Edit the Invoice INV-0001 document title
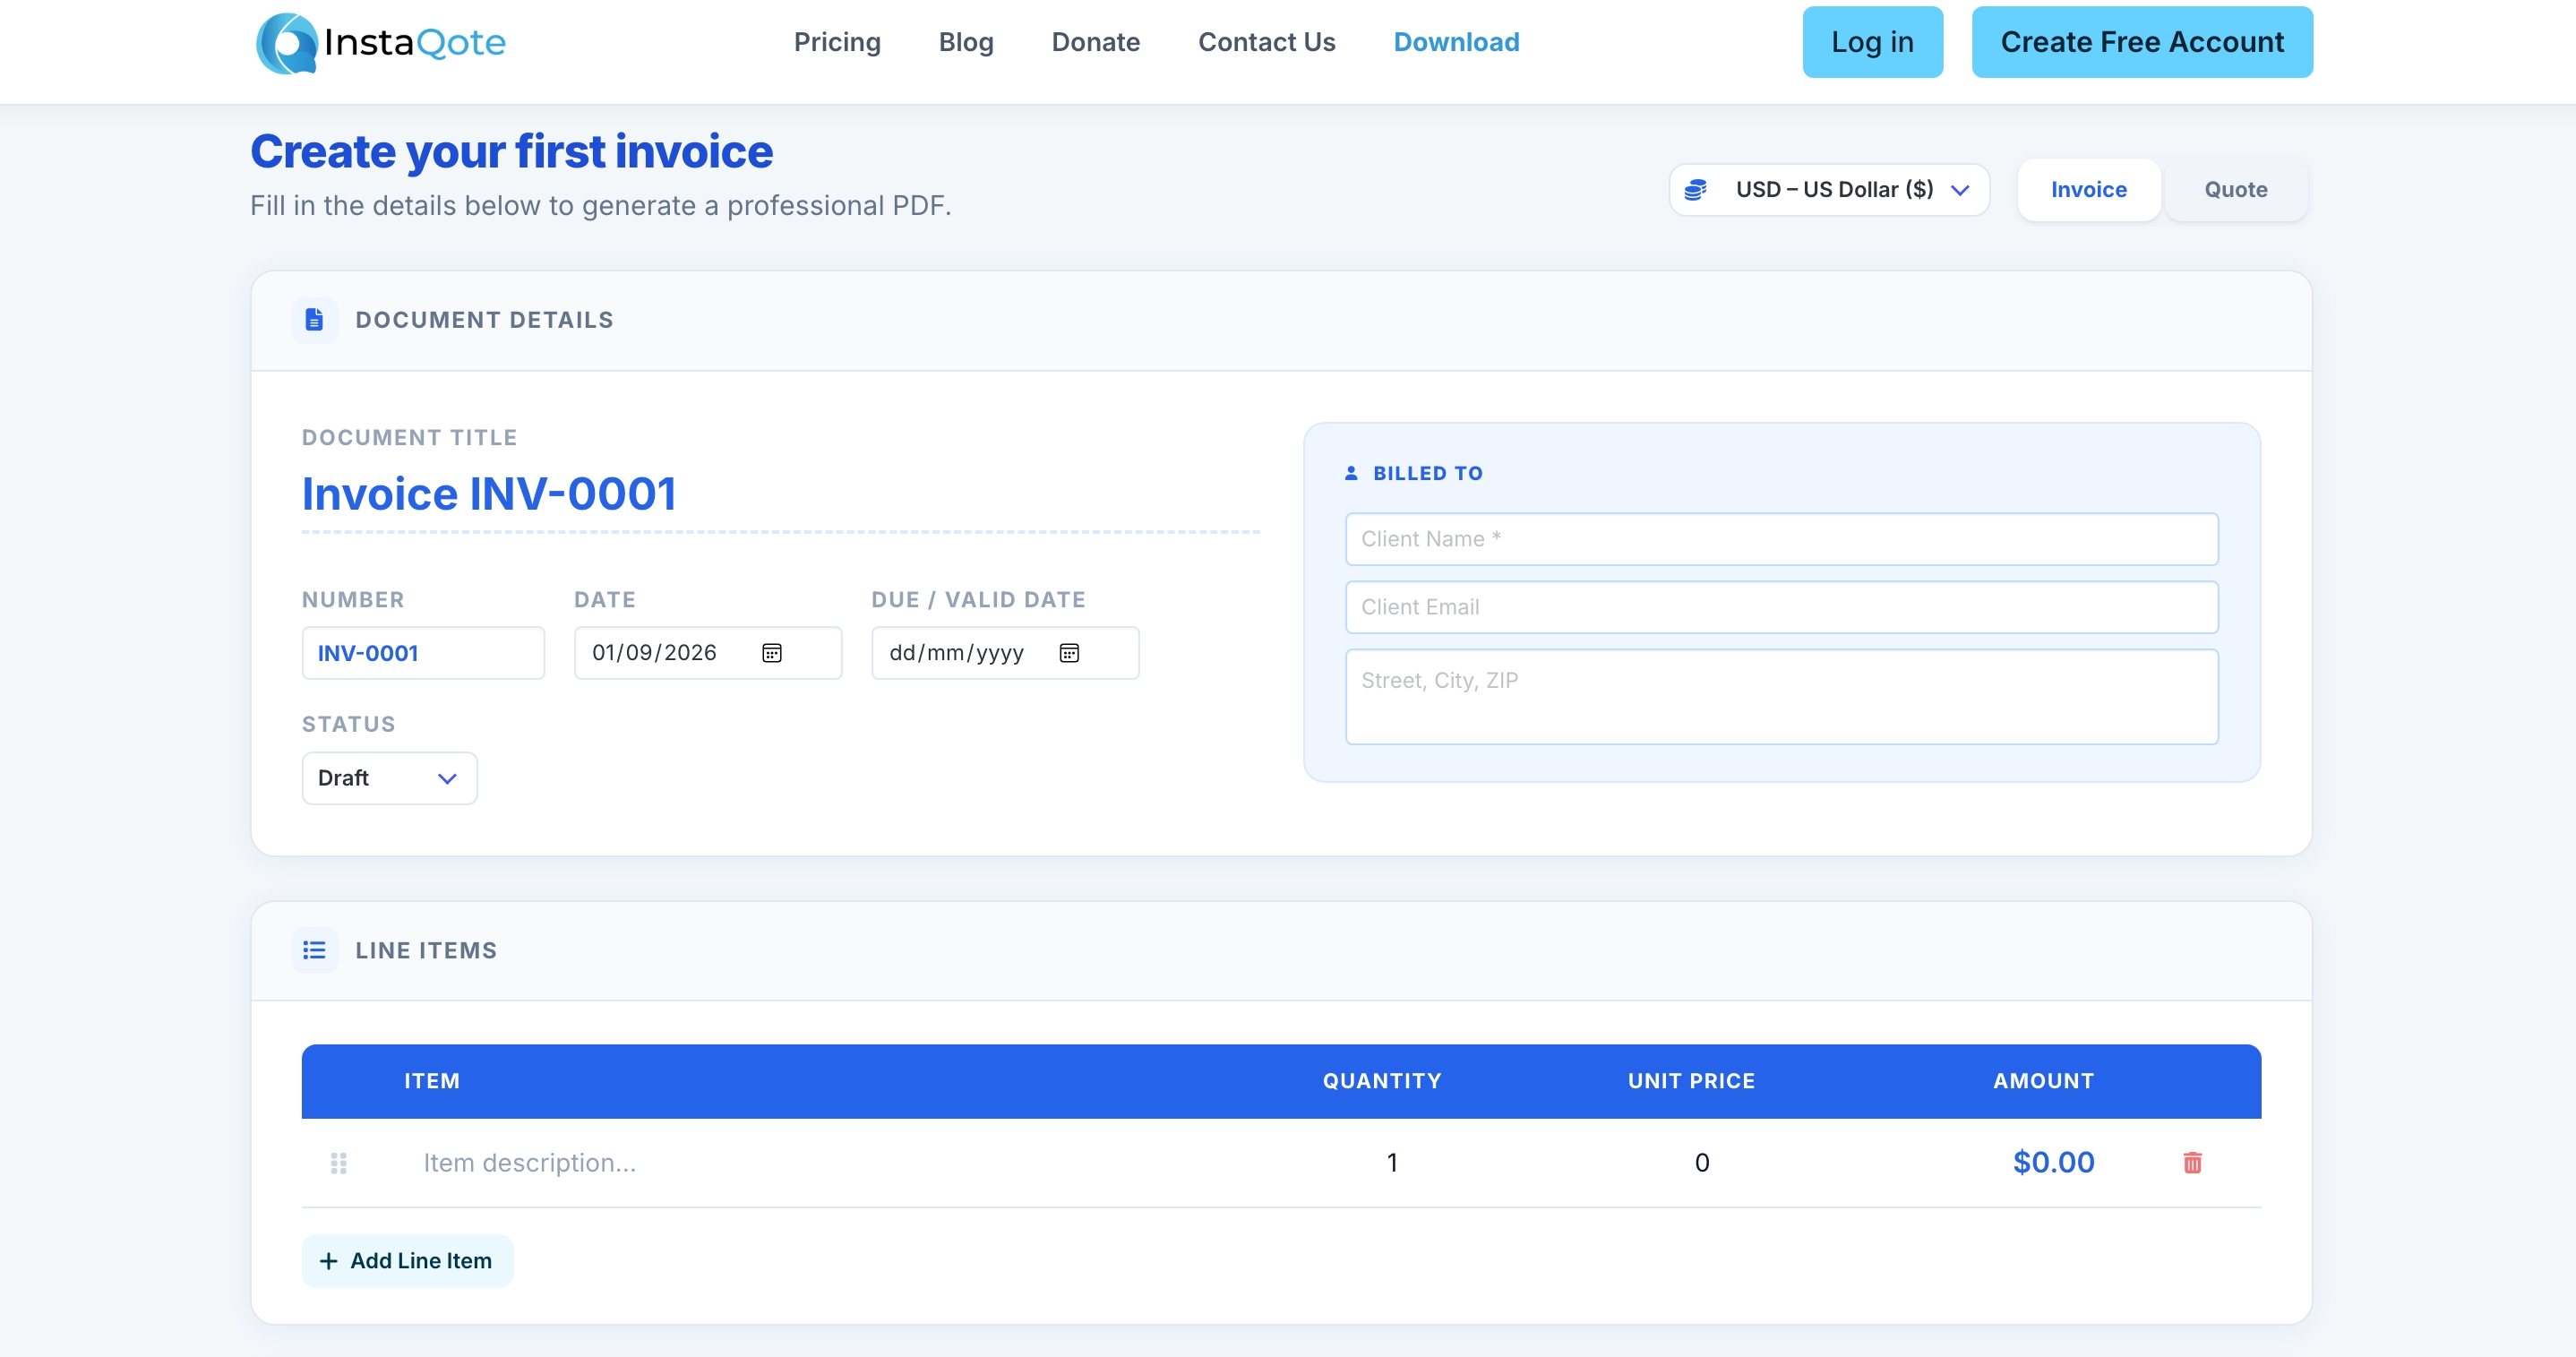The width and height of the screenshot is (2576, 1357). [x=780, y=494]
